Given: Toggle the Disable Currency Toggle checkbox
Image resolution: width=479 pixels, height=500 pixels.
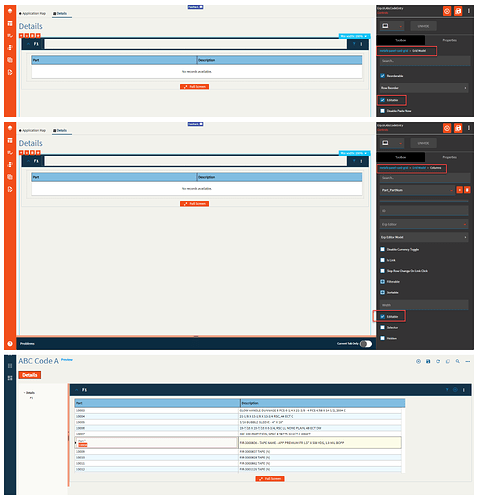Looking at the screenshot, I should click(x=383, y=249).
